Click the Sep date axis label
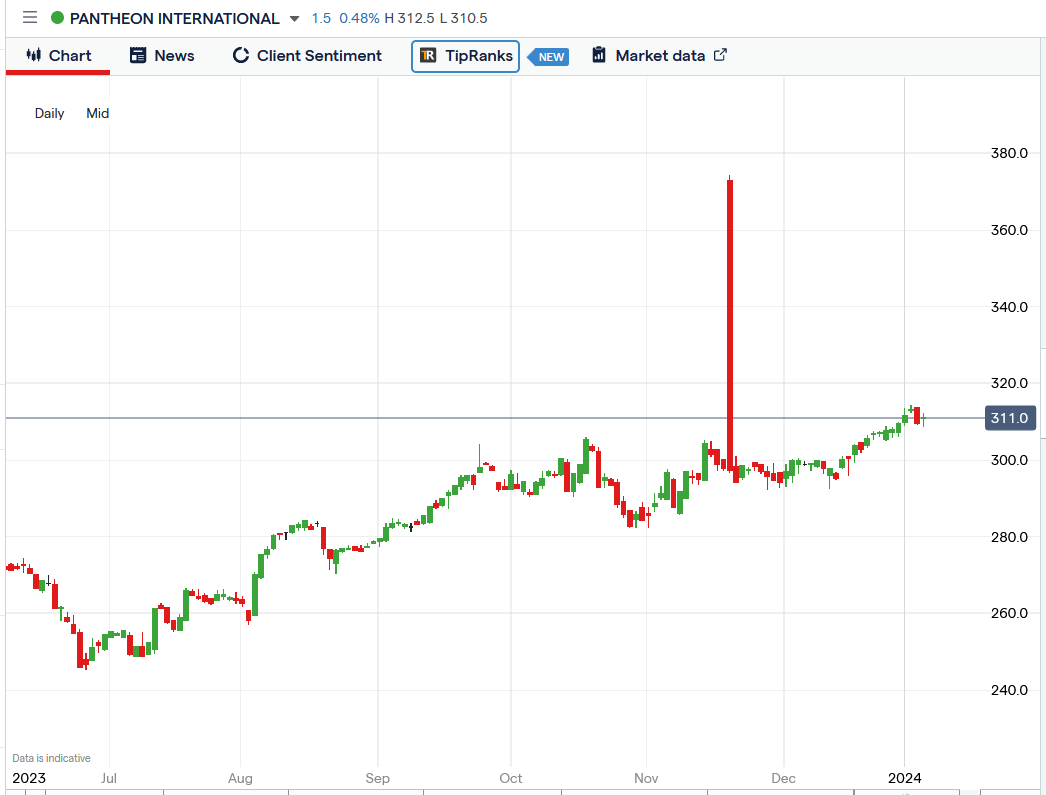Image resolution: width=1046 pixels, height=795 pixels. click(378, 778)
